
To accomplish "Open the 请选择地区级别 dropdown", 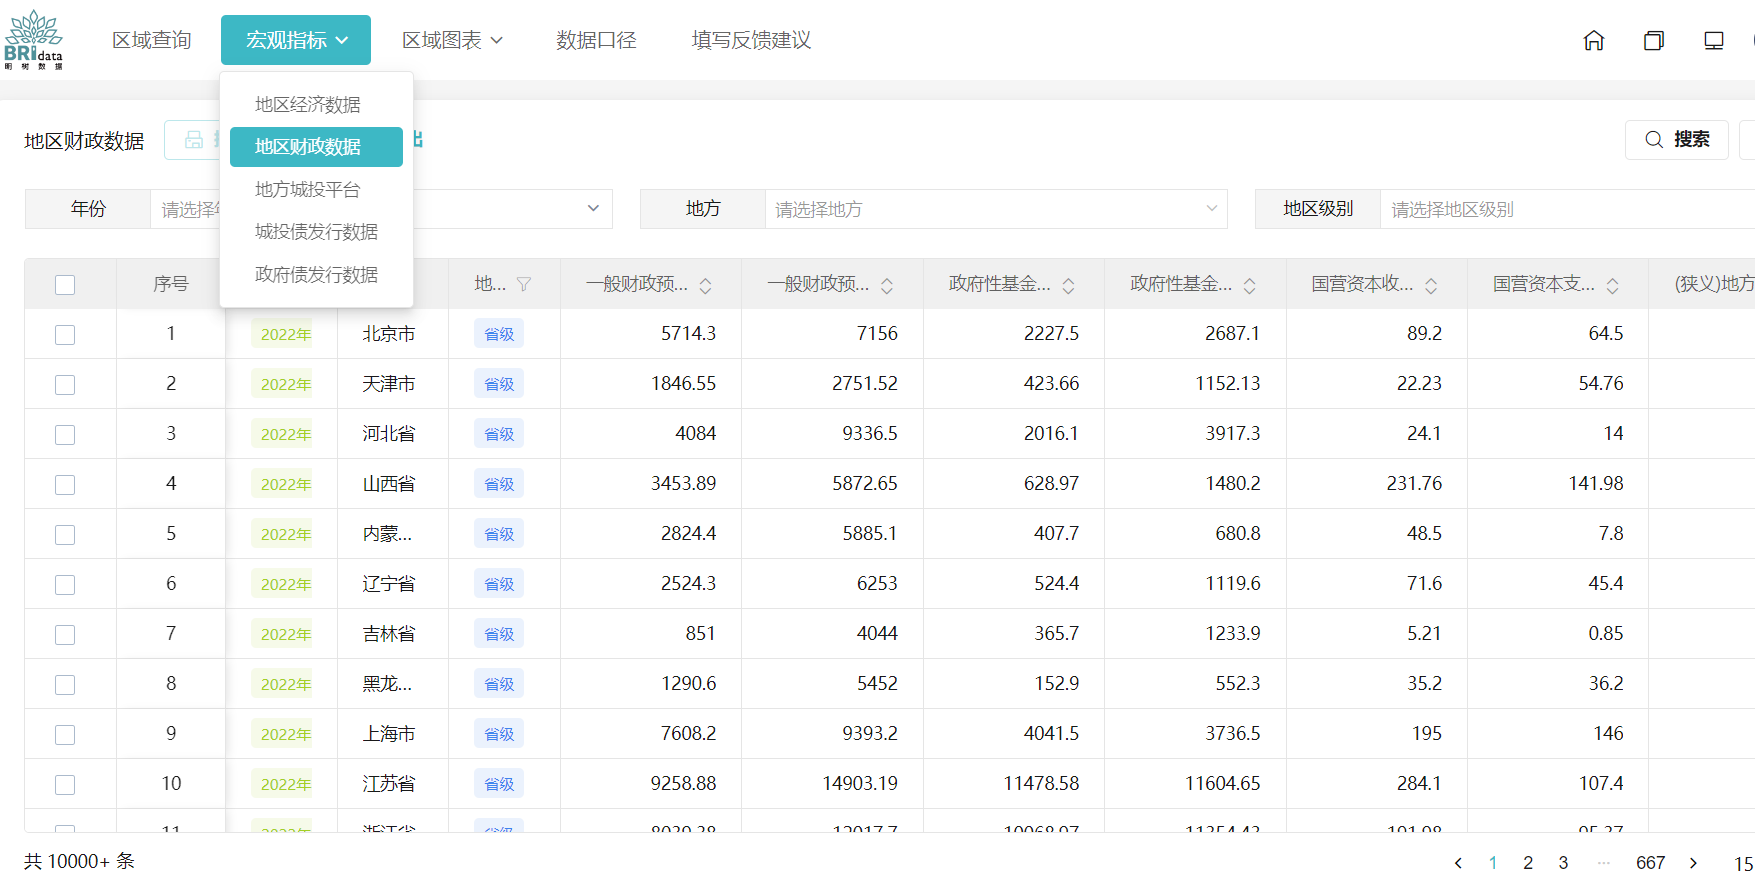I will tap(1567, 209).
